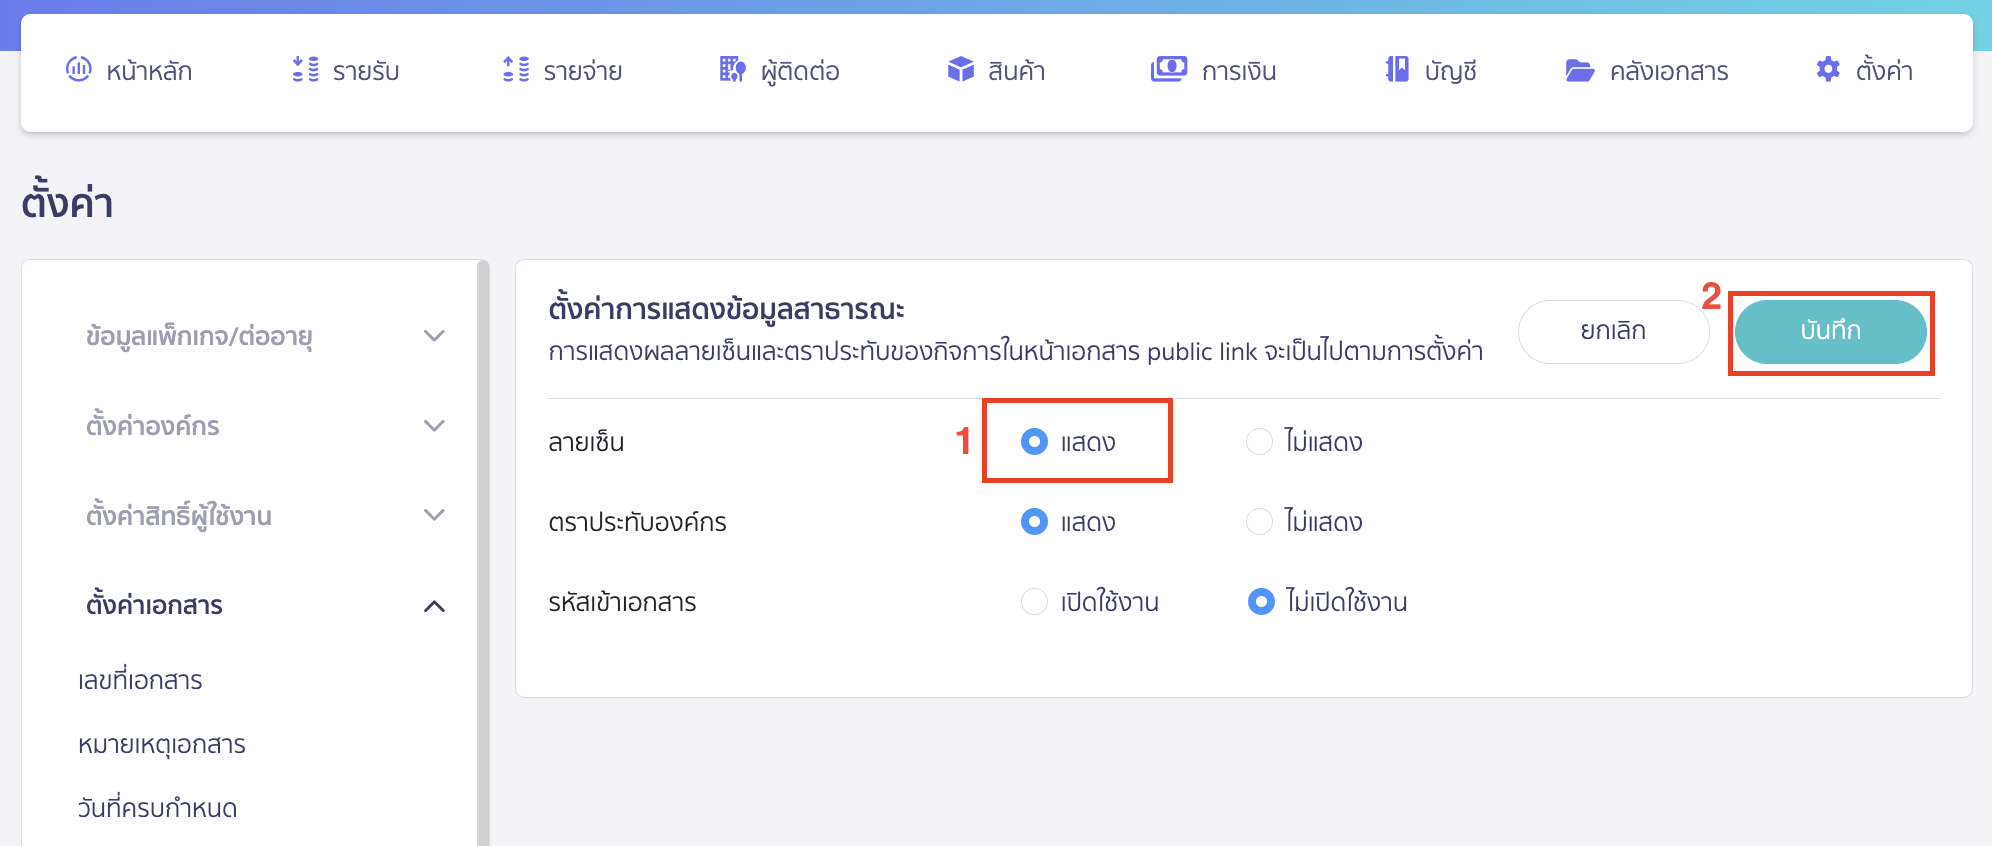The width and height of the screenshot is (1992, 846).
Task: Click the ลายเซ็น row label
Action: (586, 441)
